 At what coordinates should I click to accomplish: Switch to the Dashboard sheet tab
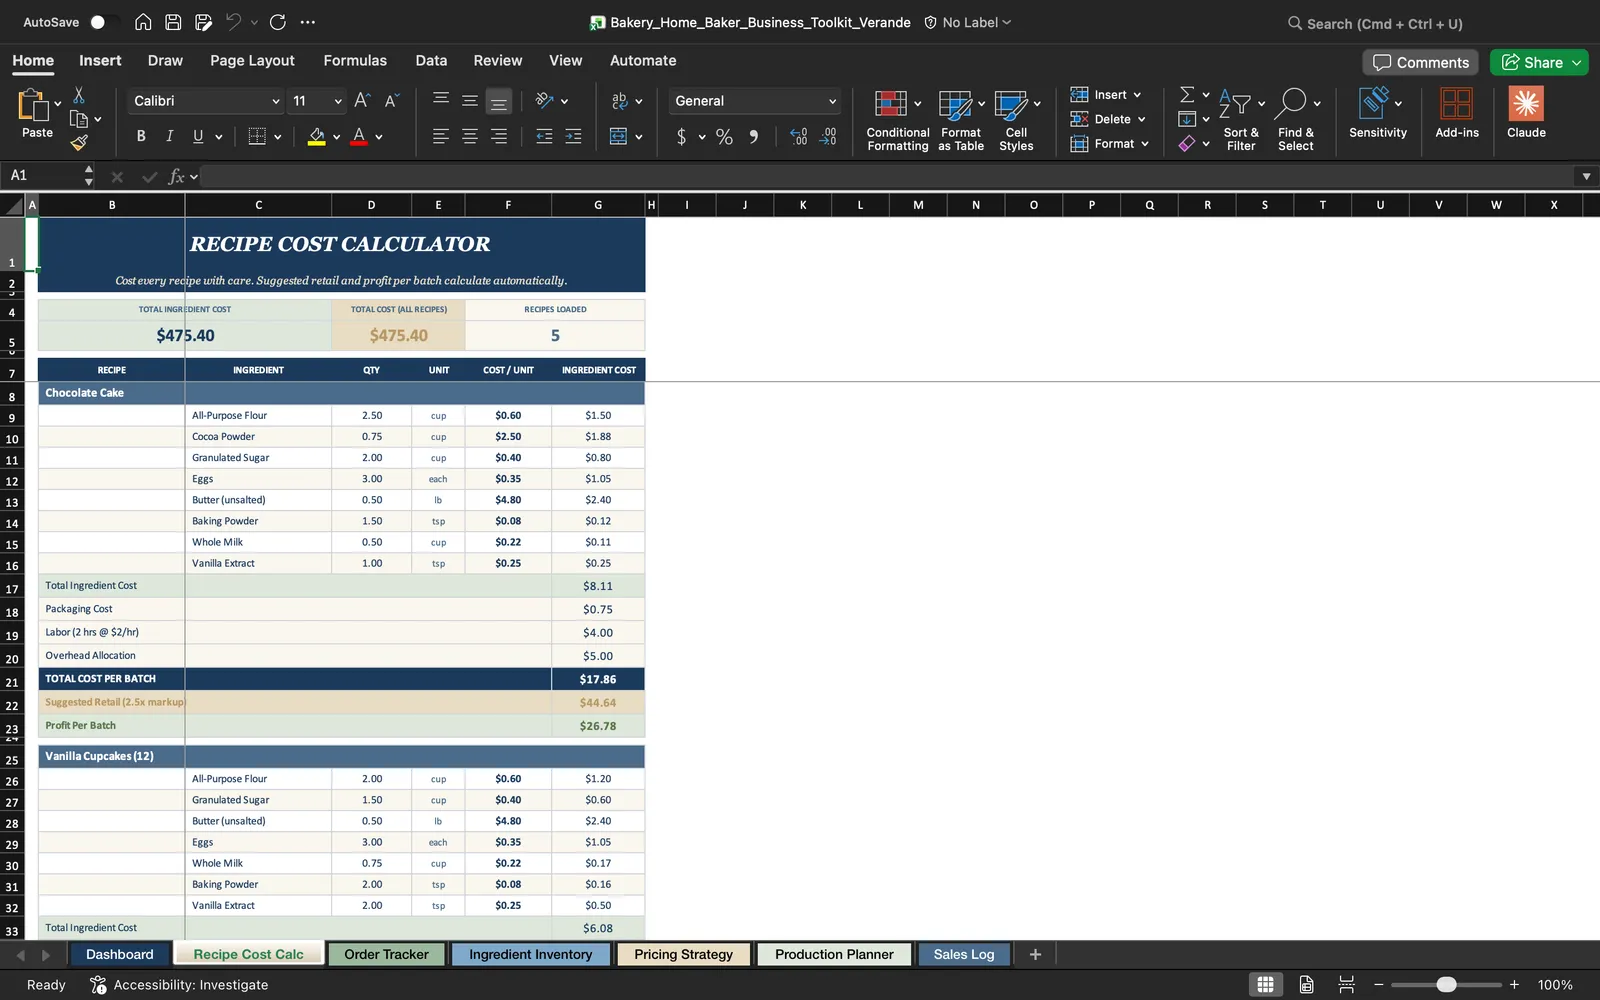120,954
